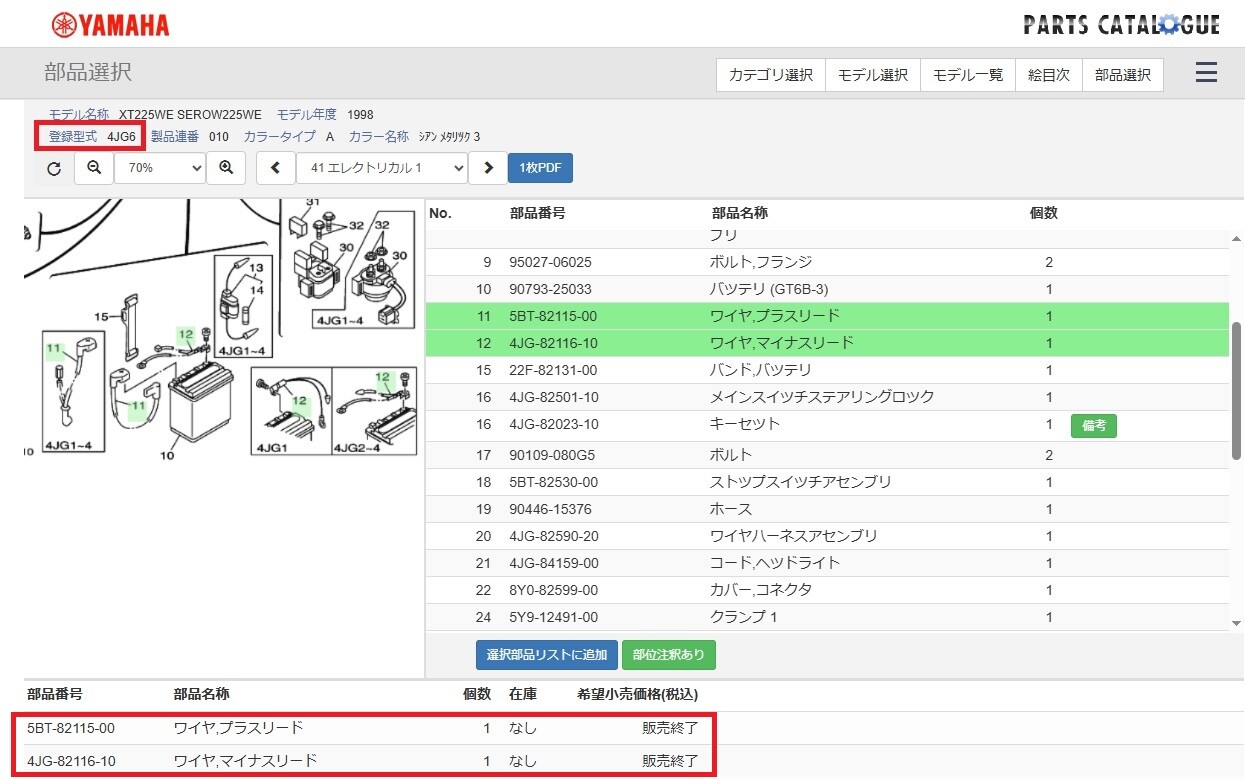Screen dimensions: 1245x780
Task: Click the Yamaha logo
Action: (110, 25)
